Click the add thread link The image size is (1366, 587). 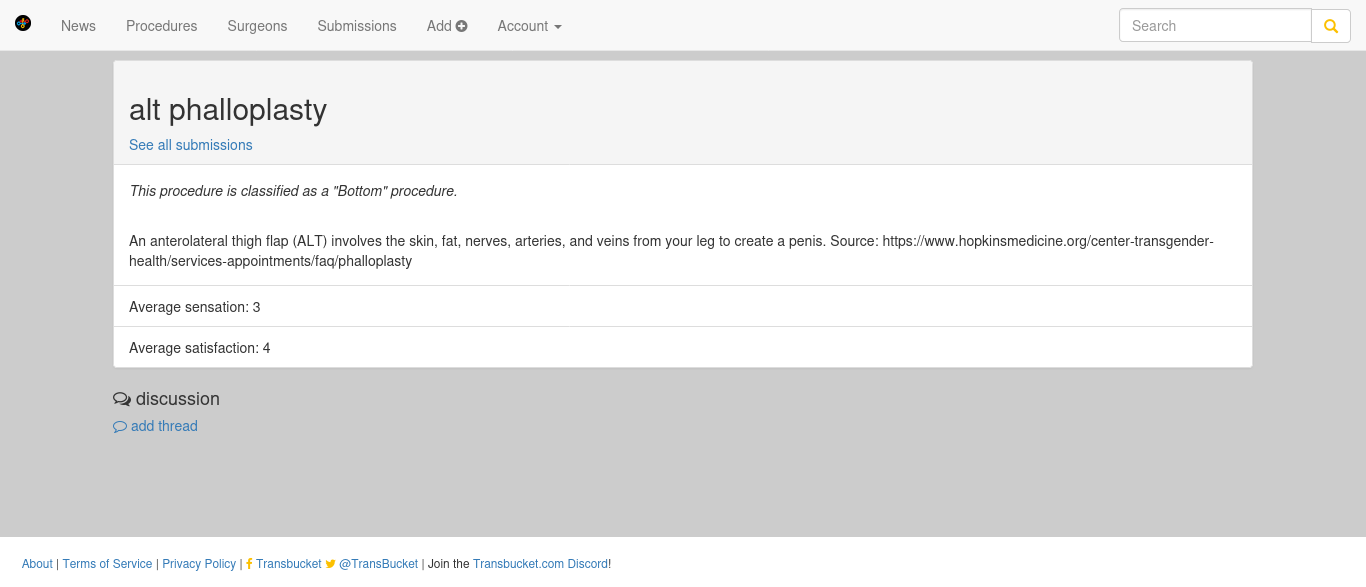pyautogui.click(x=164, y=426)
